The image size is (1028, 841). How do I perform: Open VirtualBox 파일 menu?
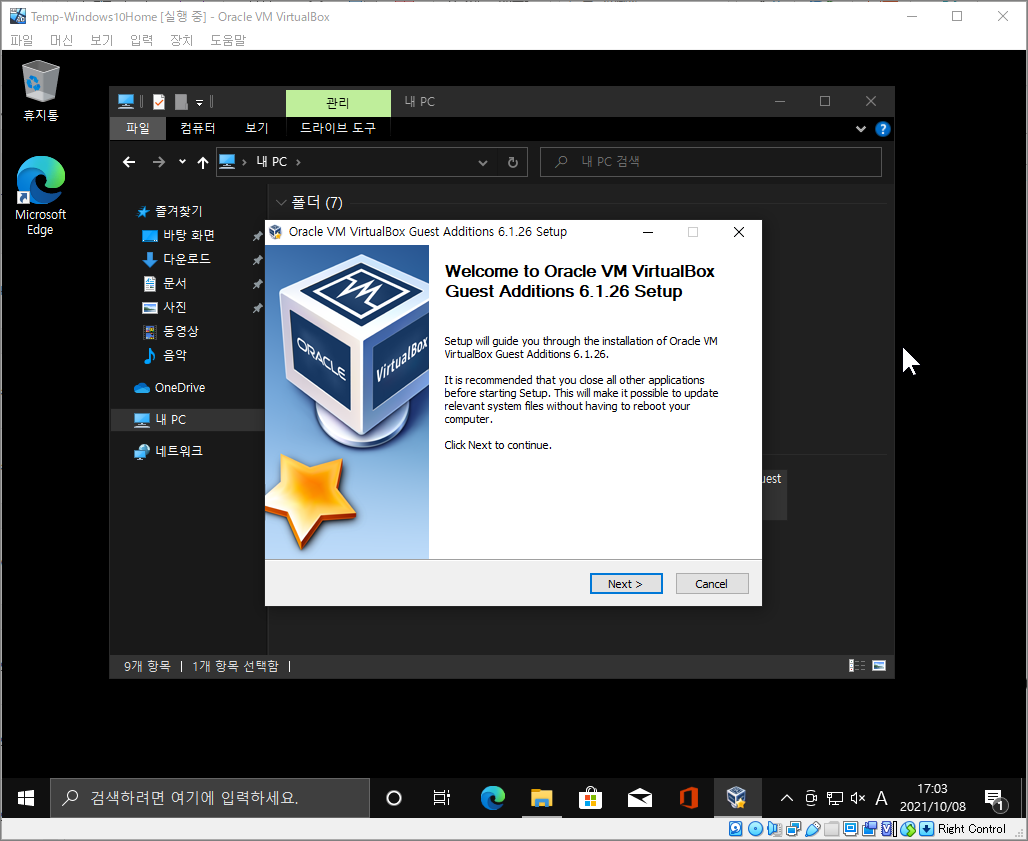click(22, 40)
